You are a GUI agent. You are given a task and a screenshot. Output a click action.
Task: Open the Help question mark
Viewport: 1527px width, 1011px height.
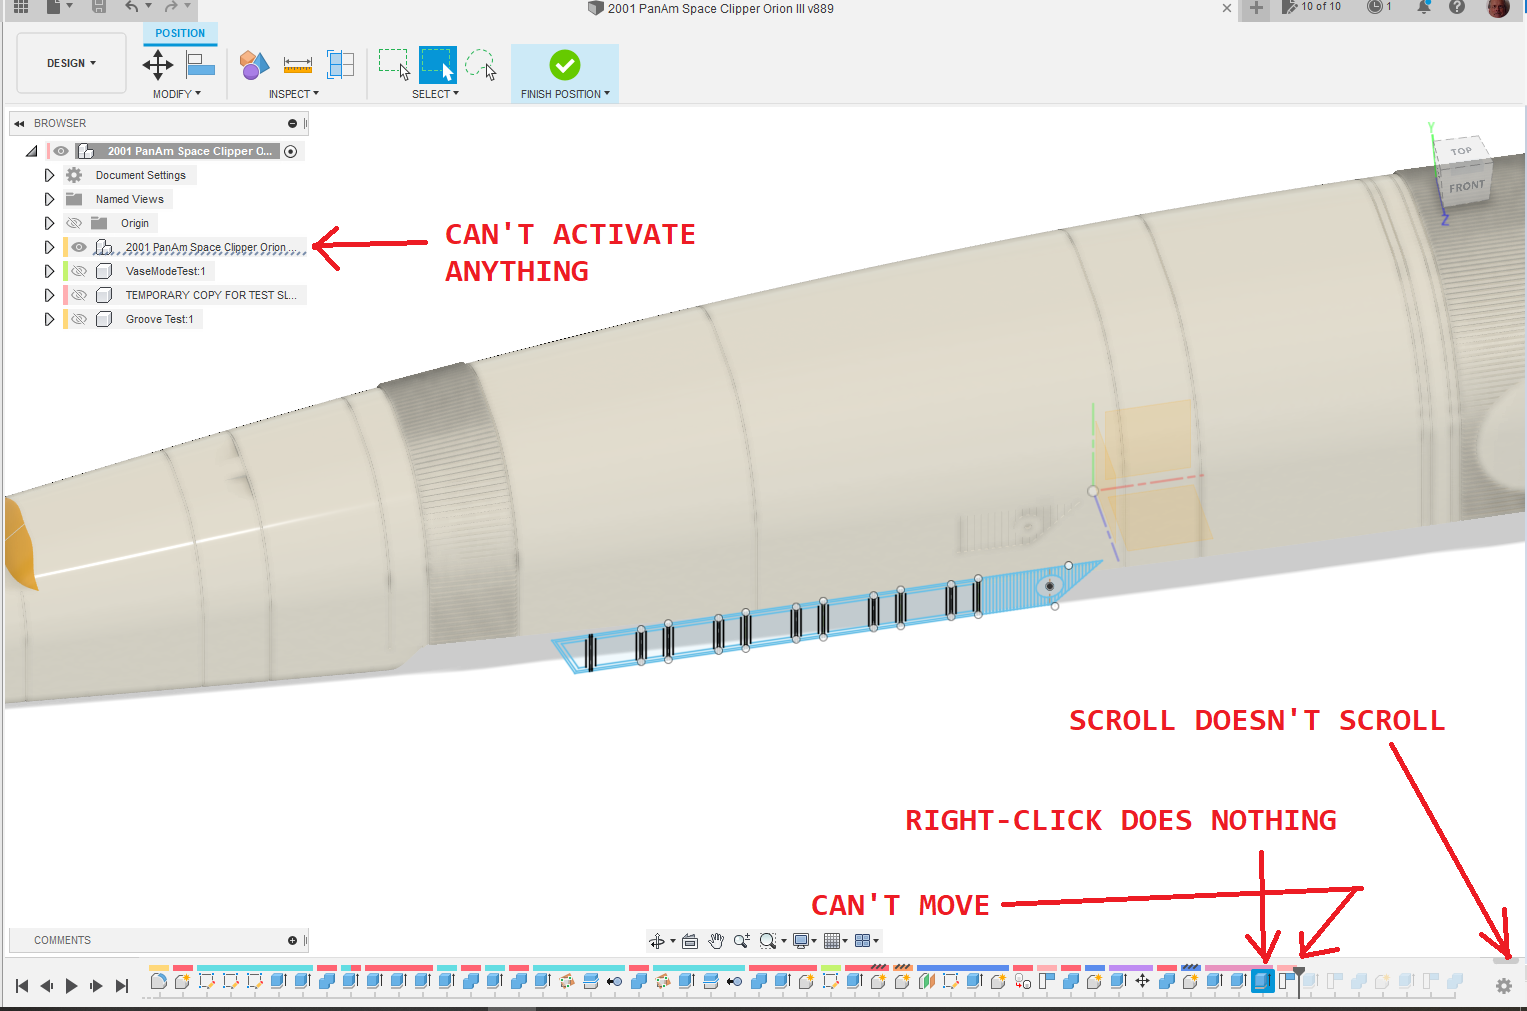(1457, 7)
